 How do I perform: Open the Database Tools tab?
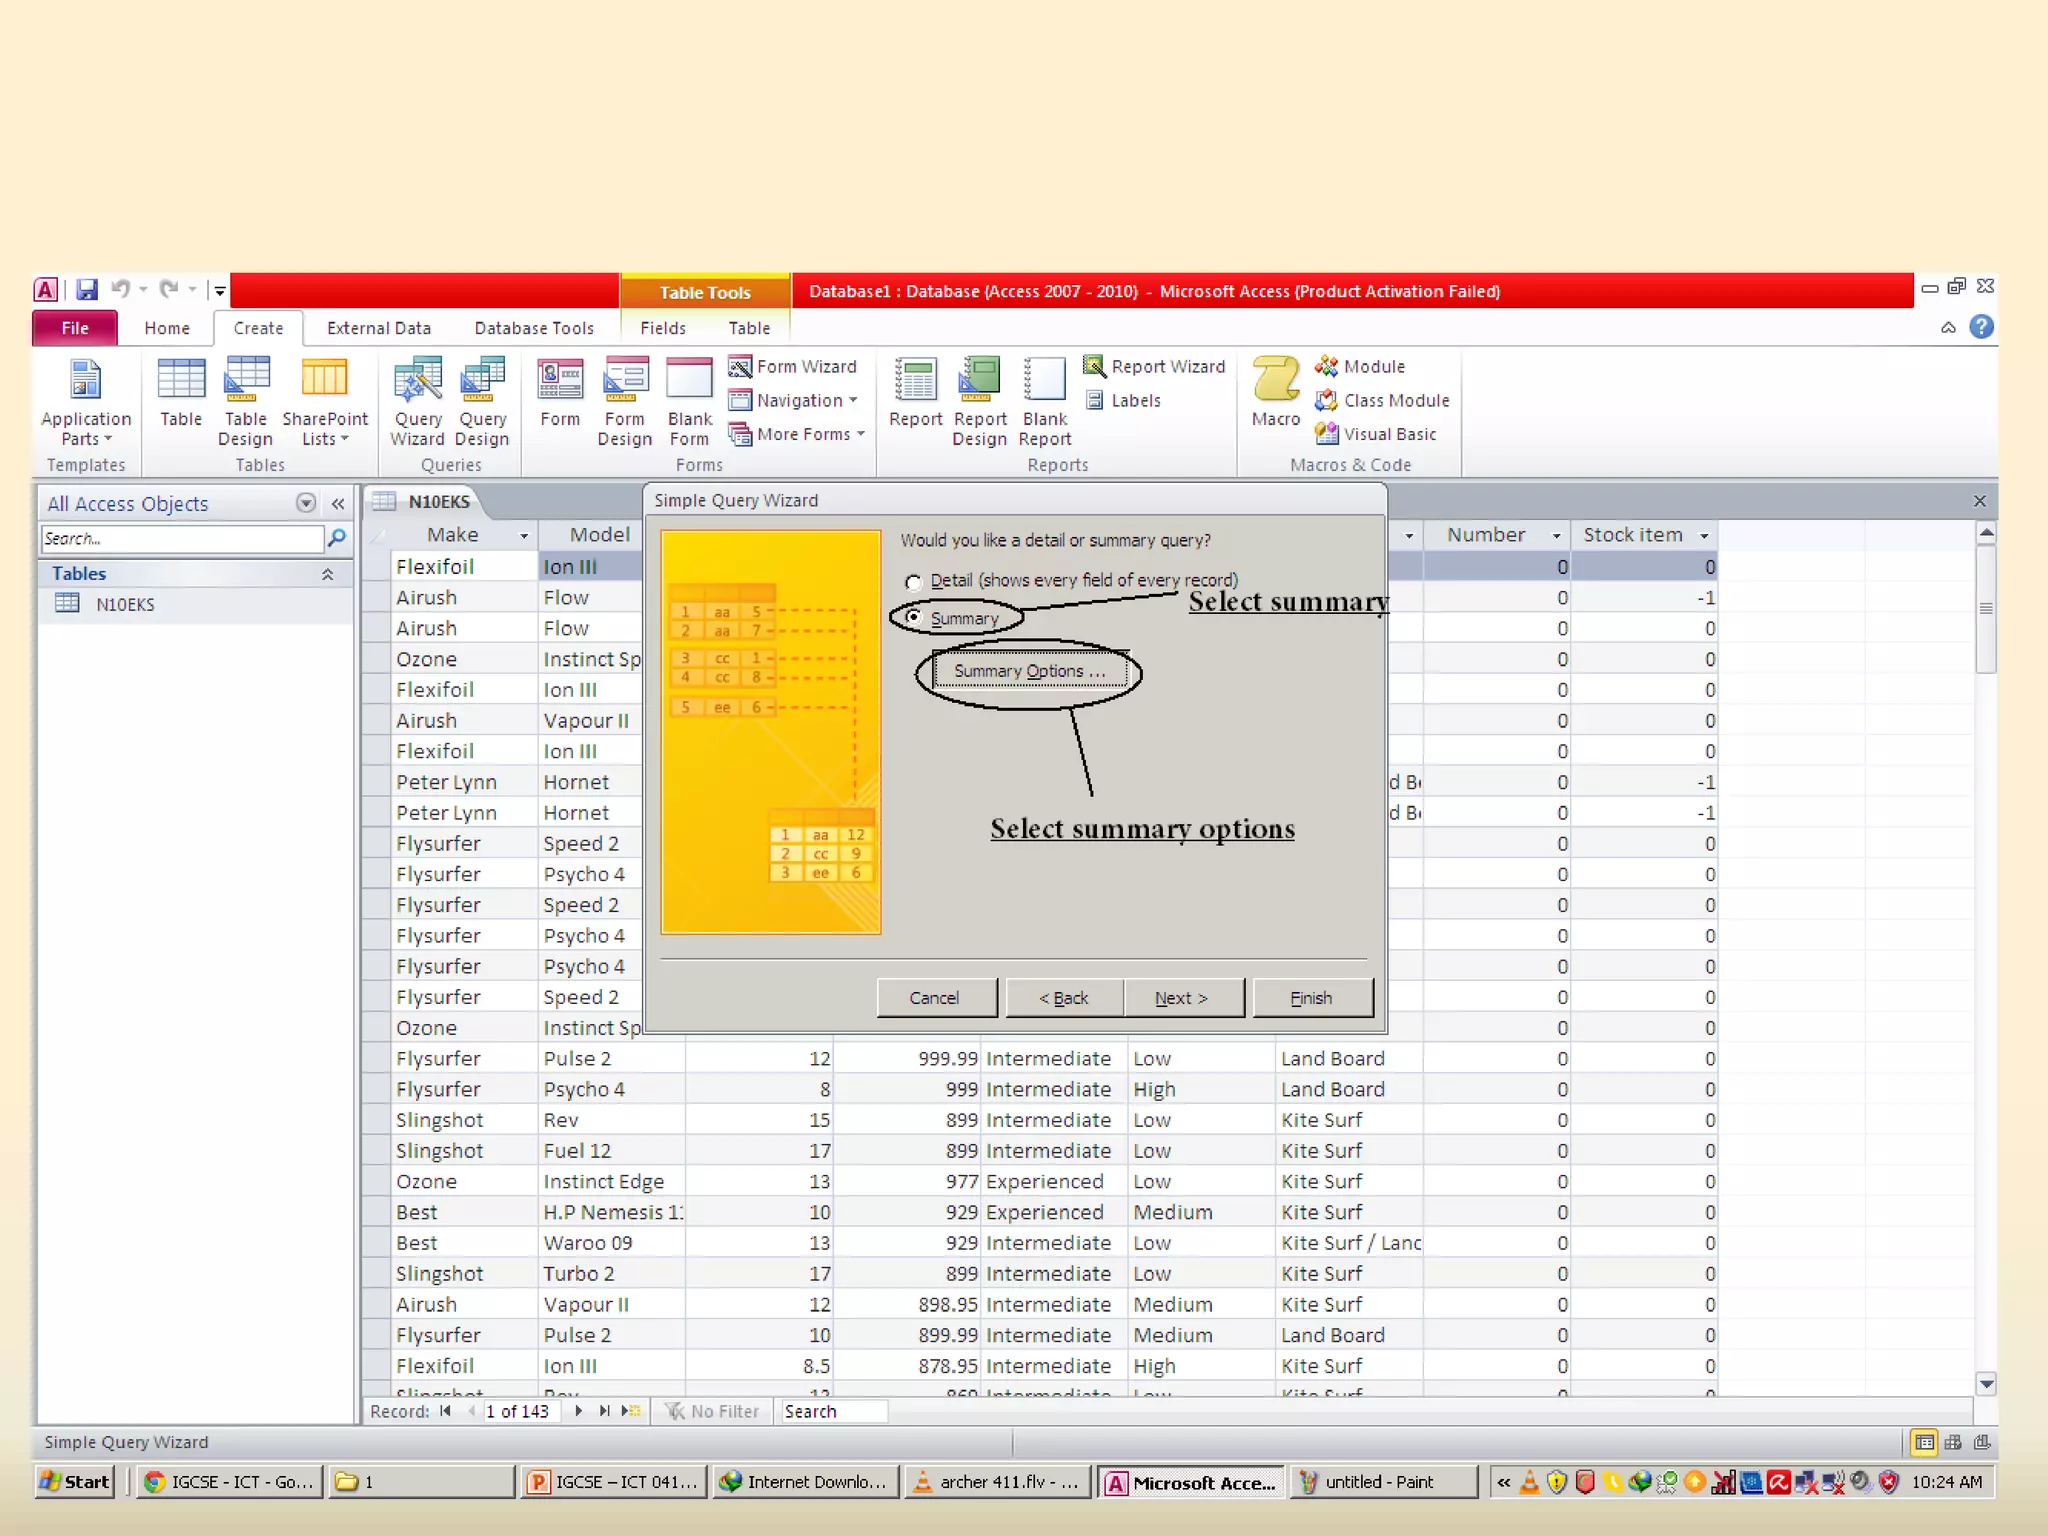point(533,328)
